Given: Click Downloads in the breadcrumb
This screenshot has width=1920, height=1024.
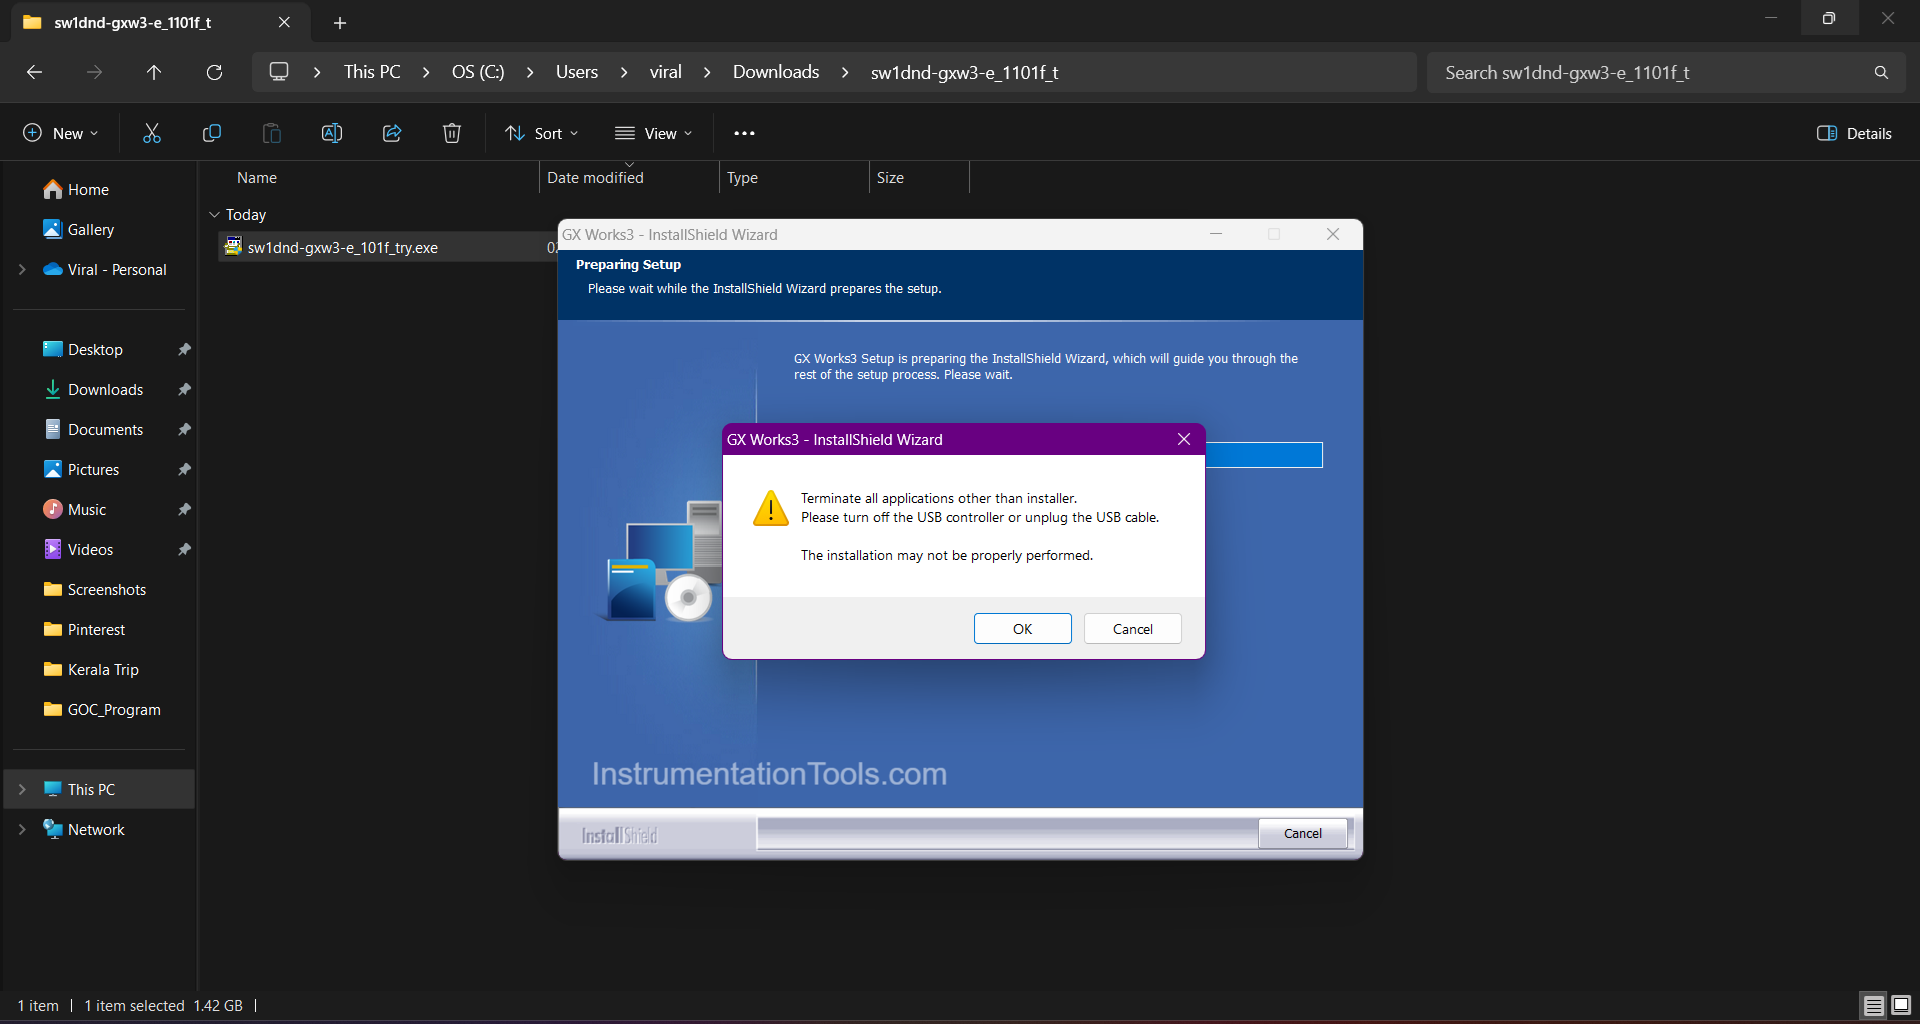Looking at the screenshot, I should tap(776, 72).
